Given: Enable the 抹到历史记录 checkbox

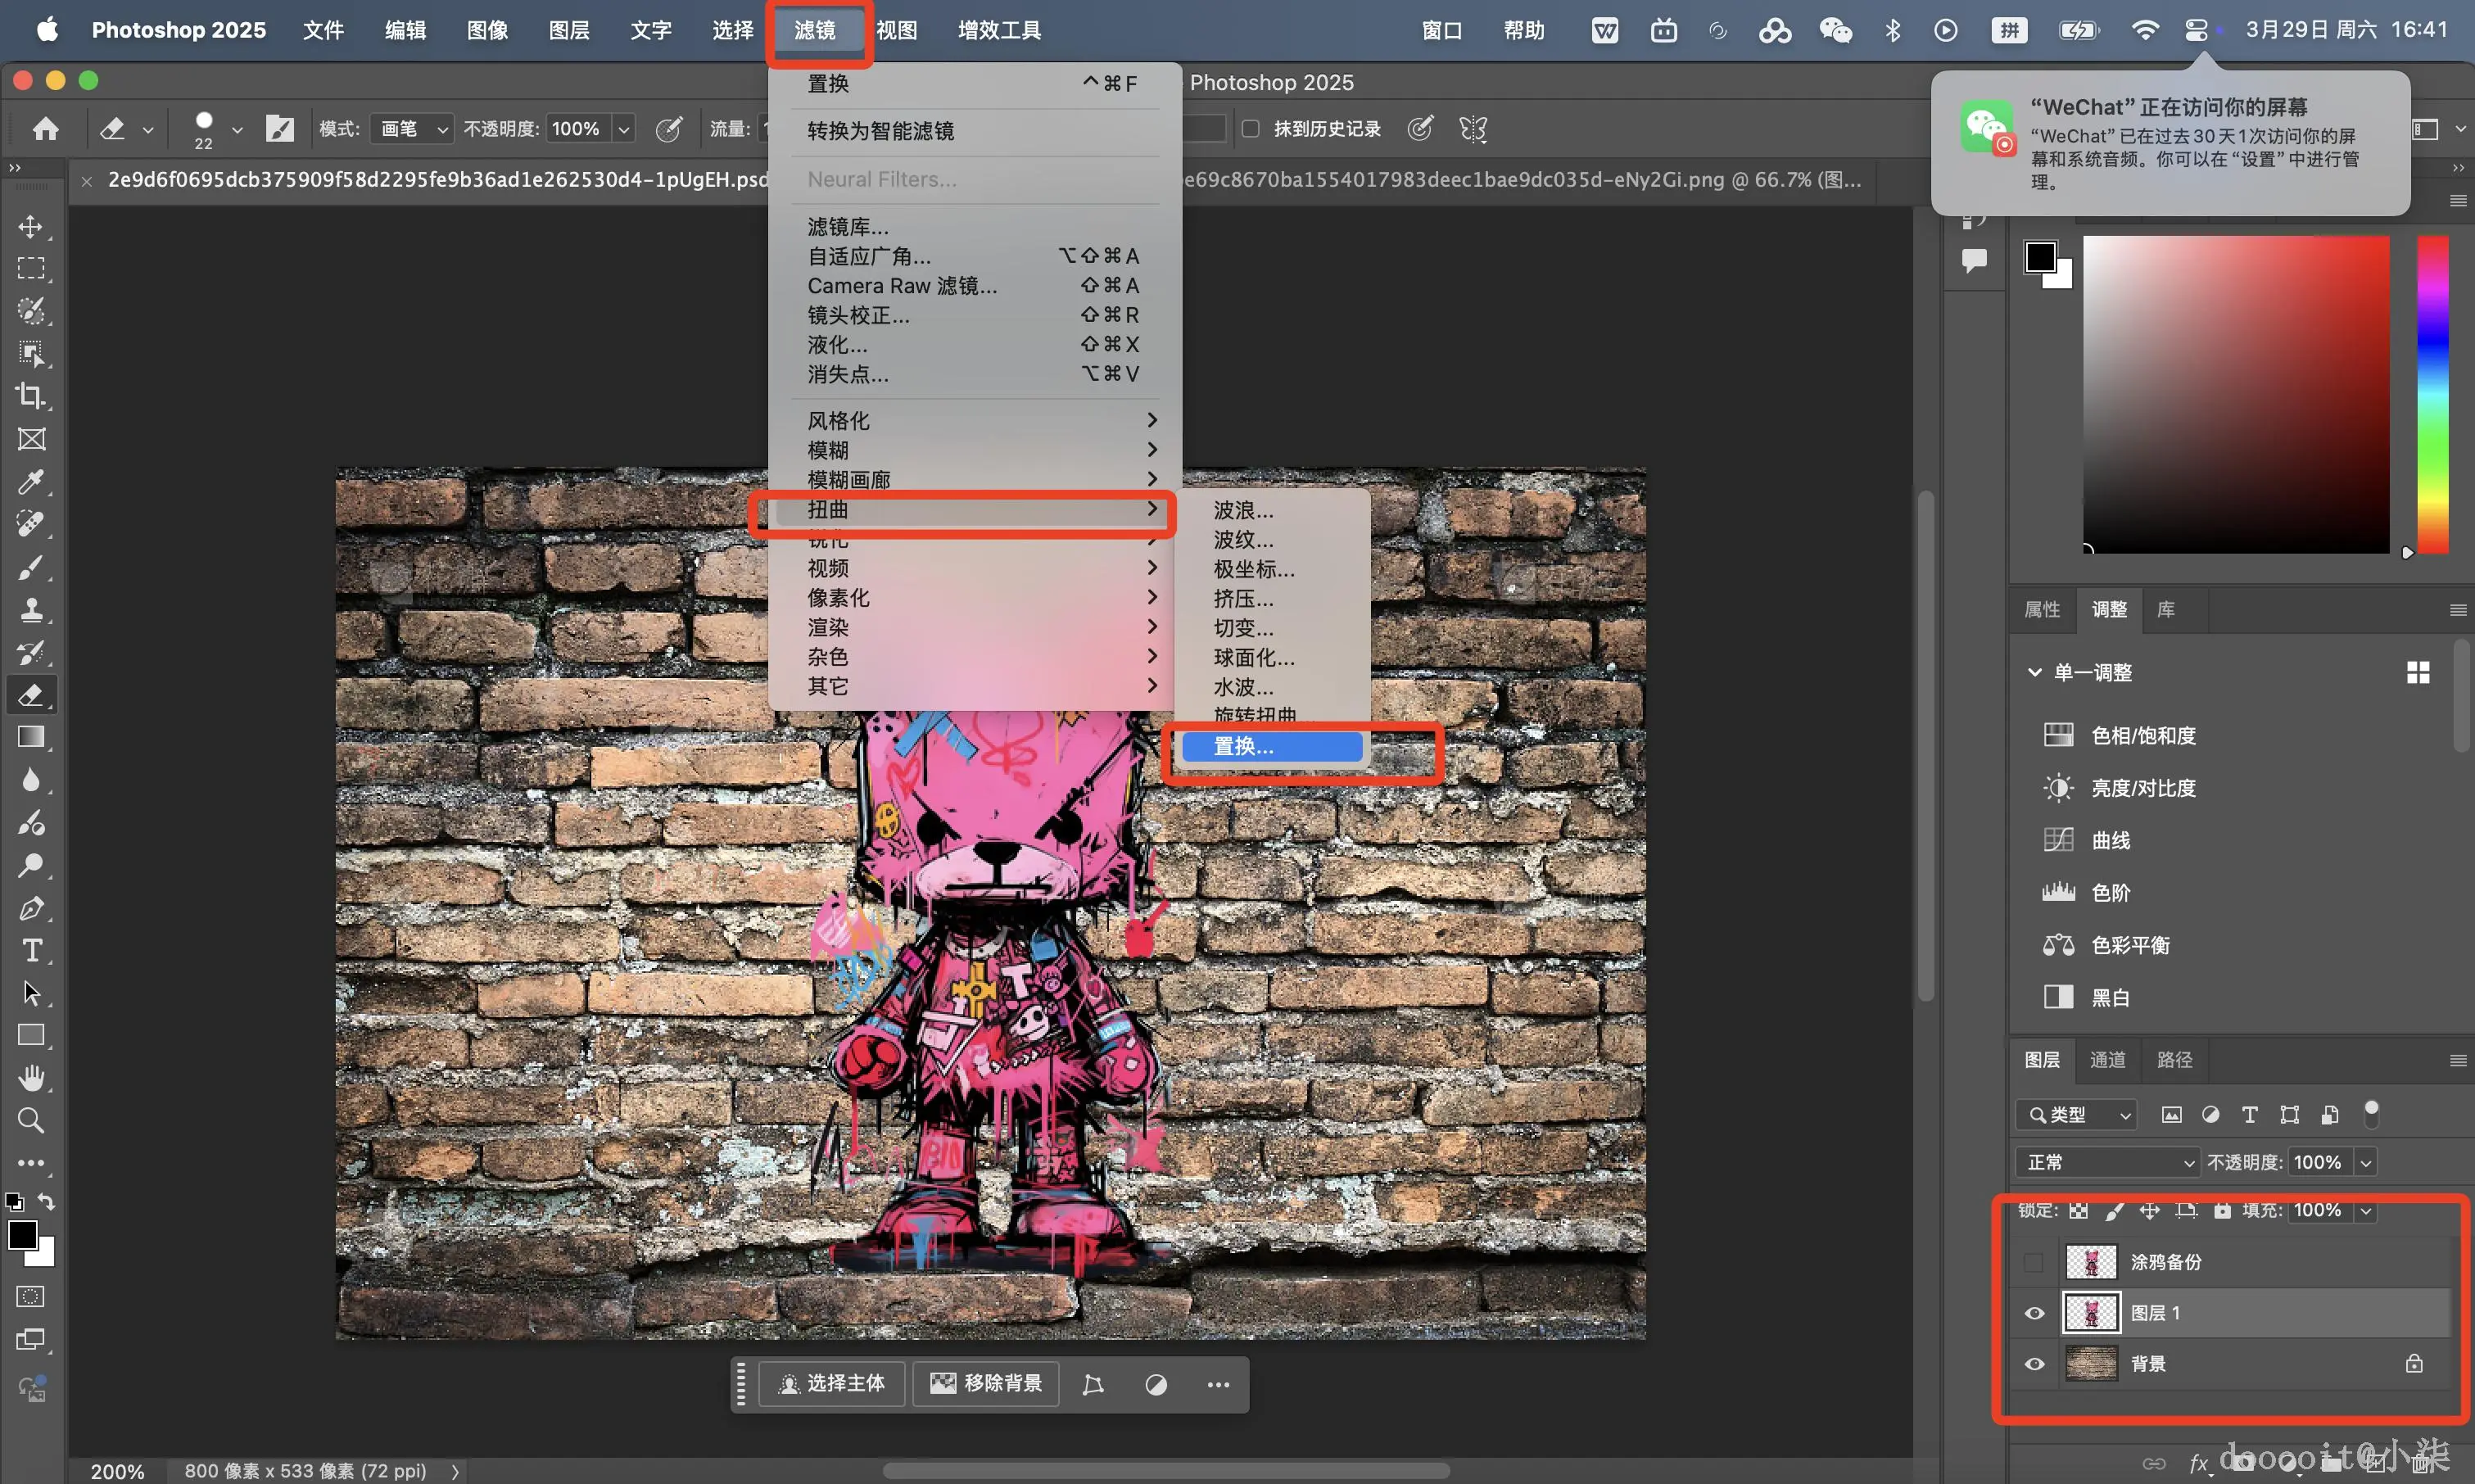Looking at the screenshot, I should [x=1250, y=129].
